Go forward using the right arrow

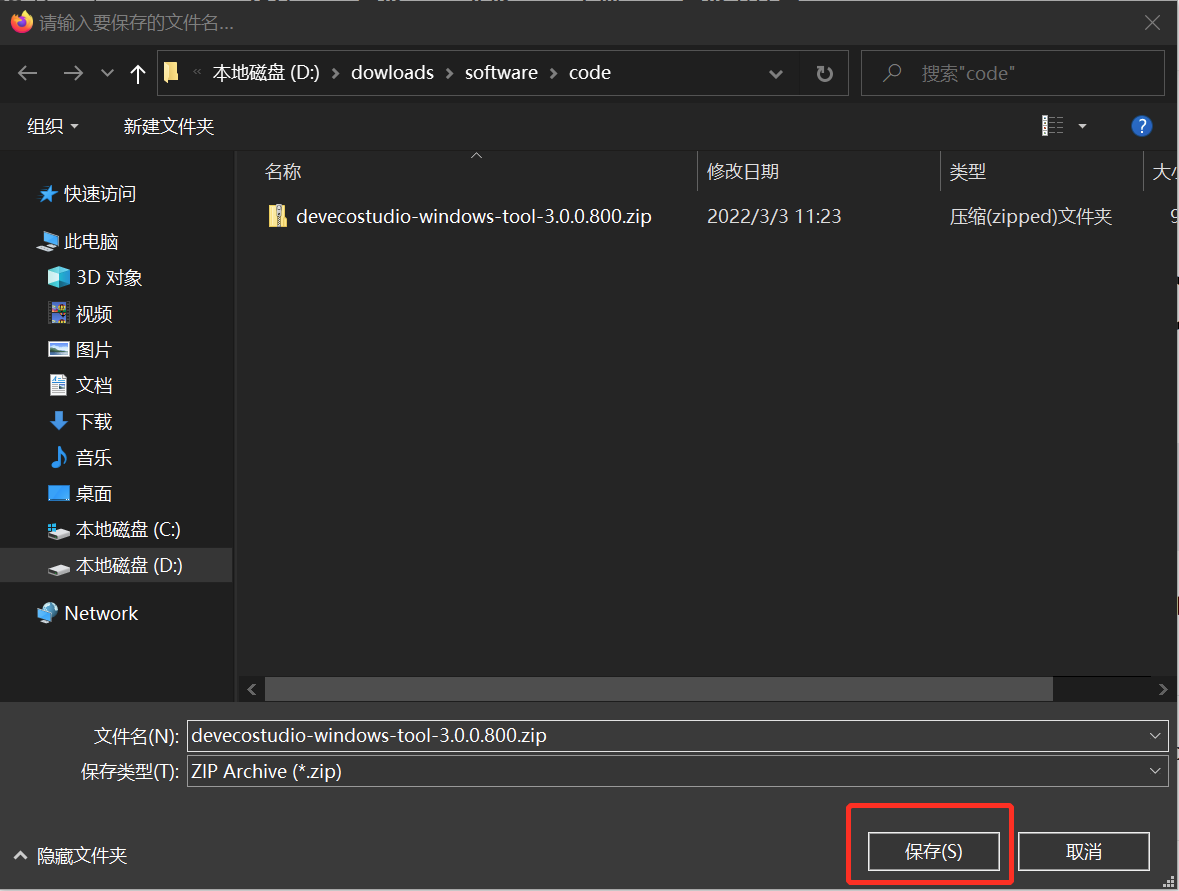(73, 73)
